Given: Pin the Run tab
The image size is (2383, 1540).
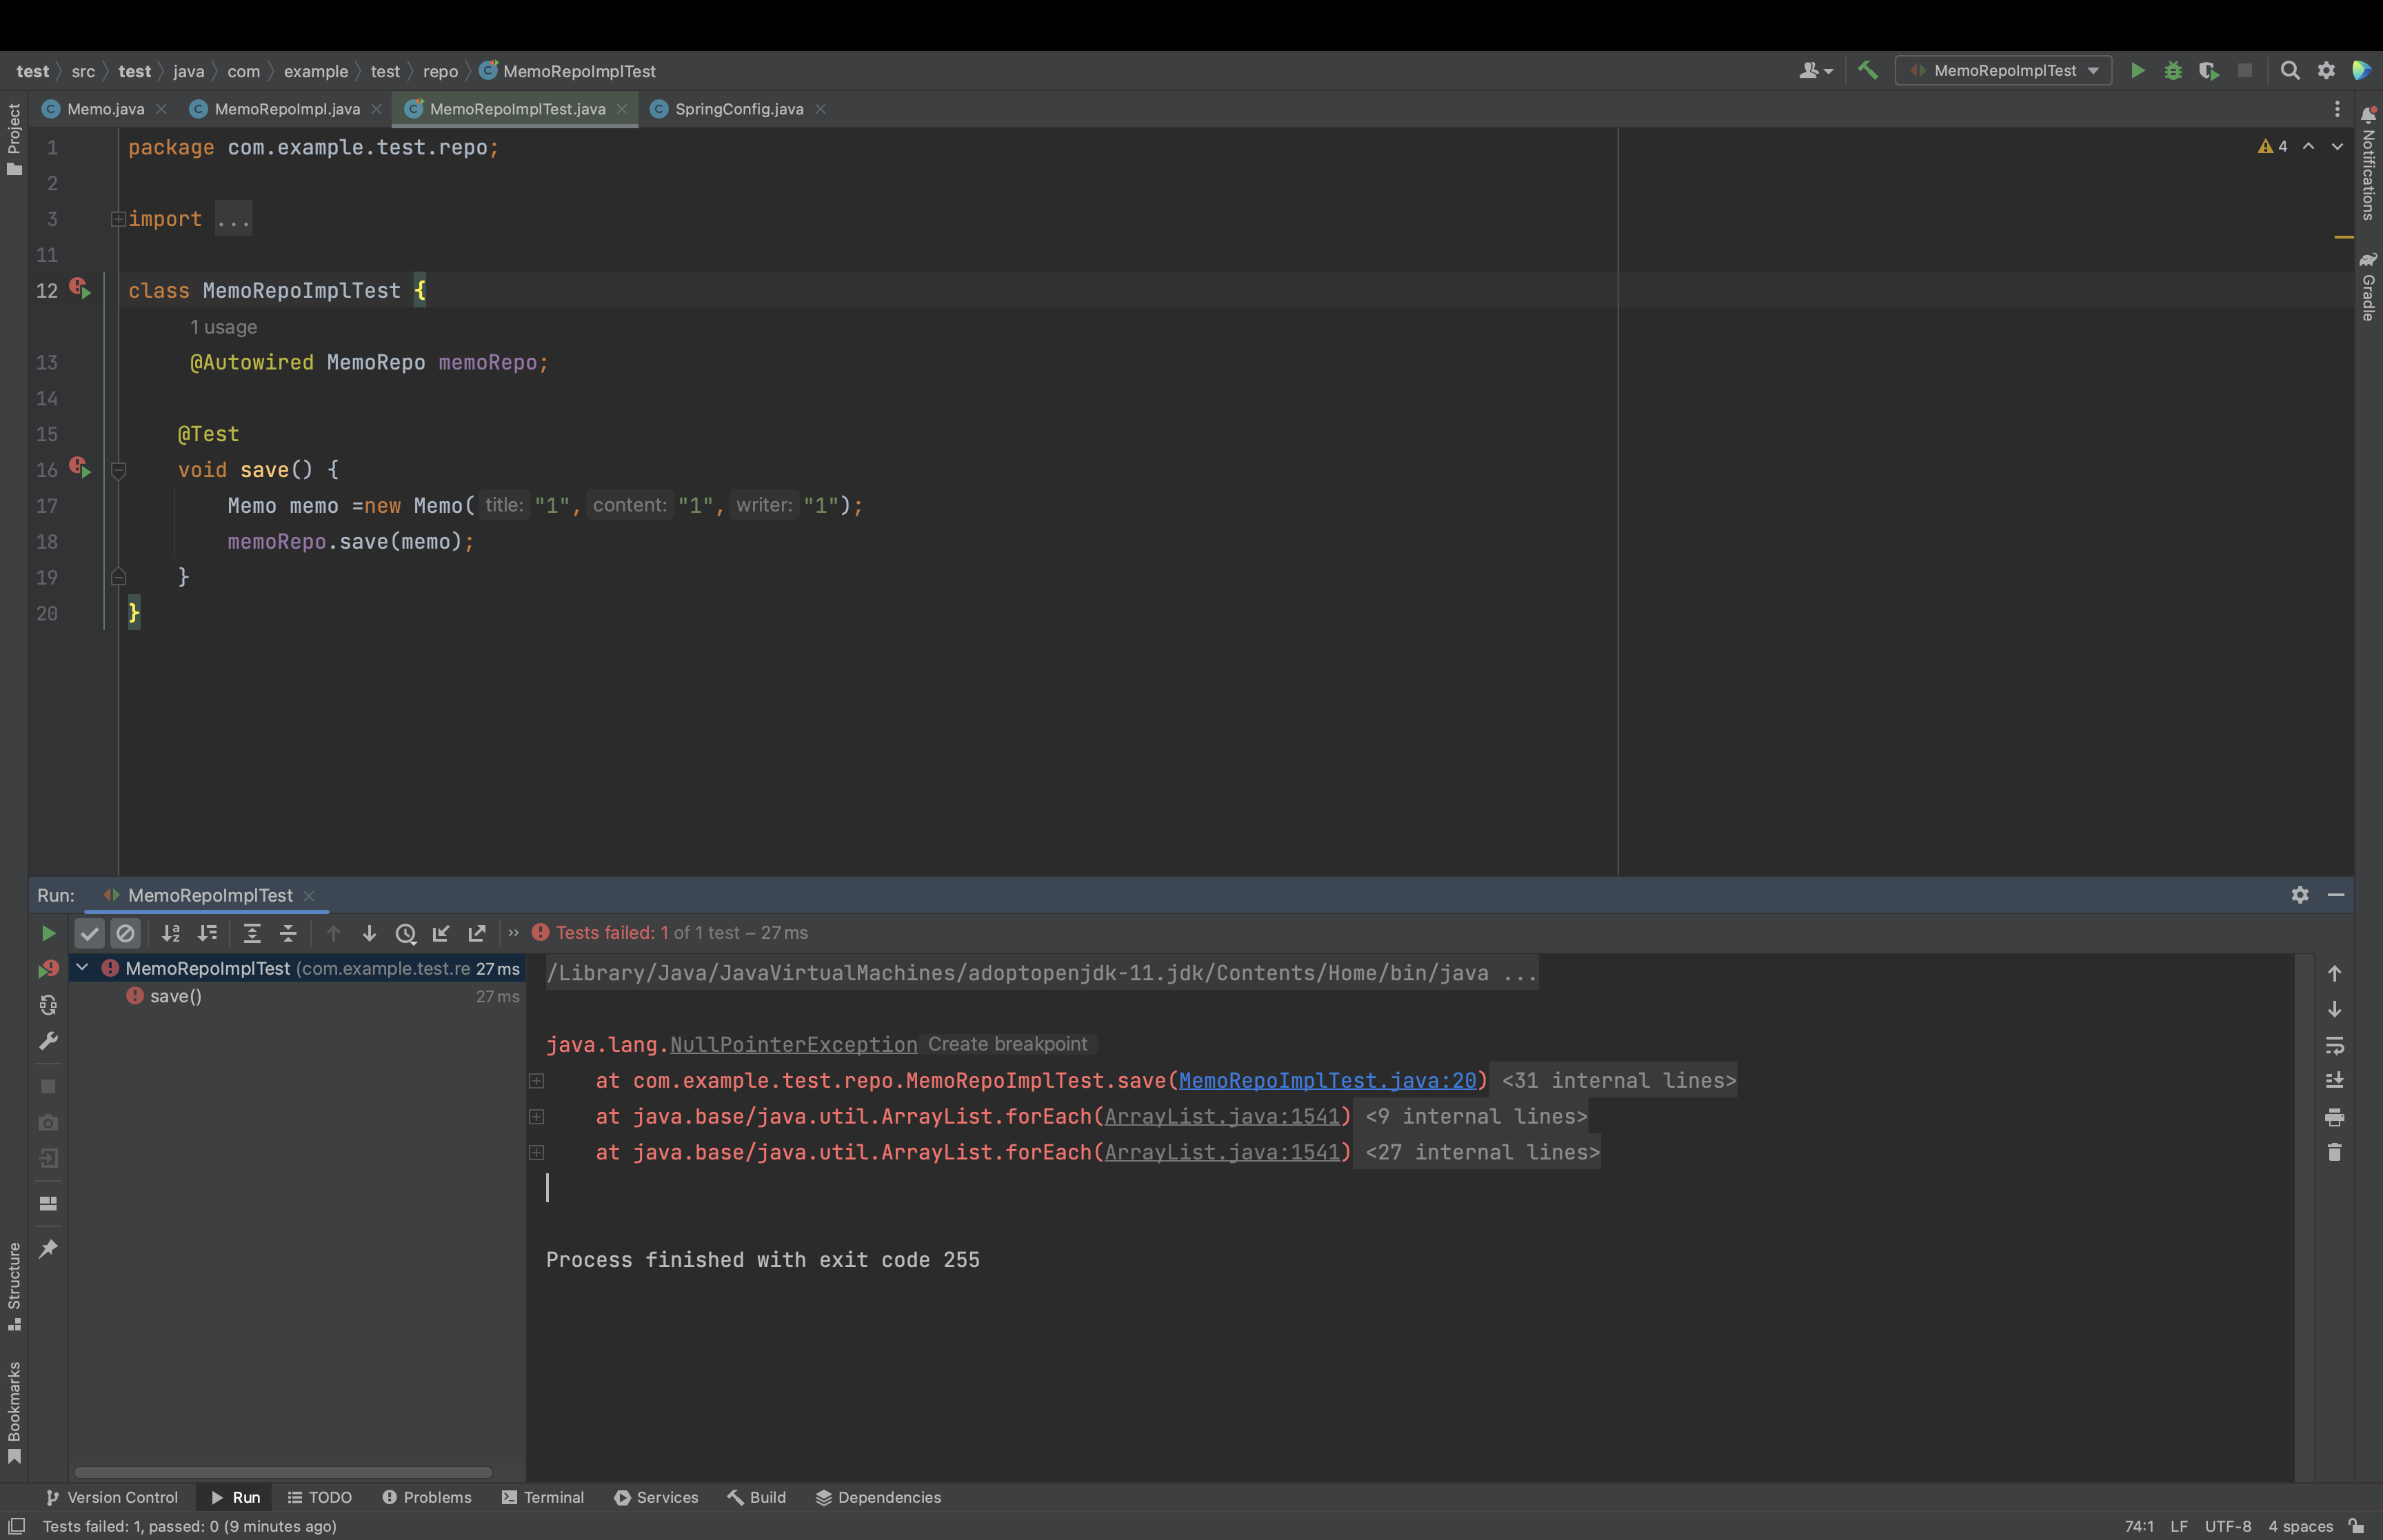Looking at the screenshot, I should 48,1248.
